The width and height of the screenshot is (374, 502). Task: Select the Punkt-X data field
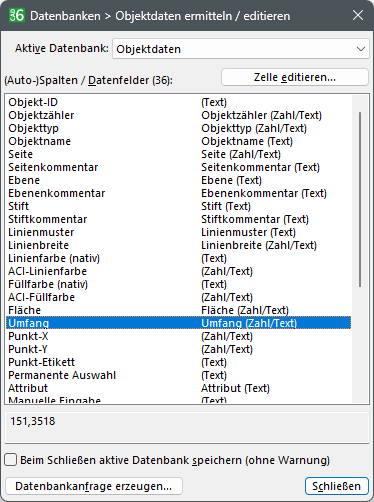pos(178,336)
